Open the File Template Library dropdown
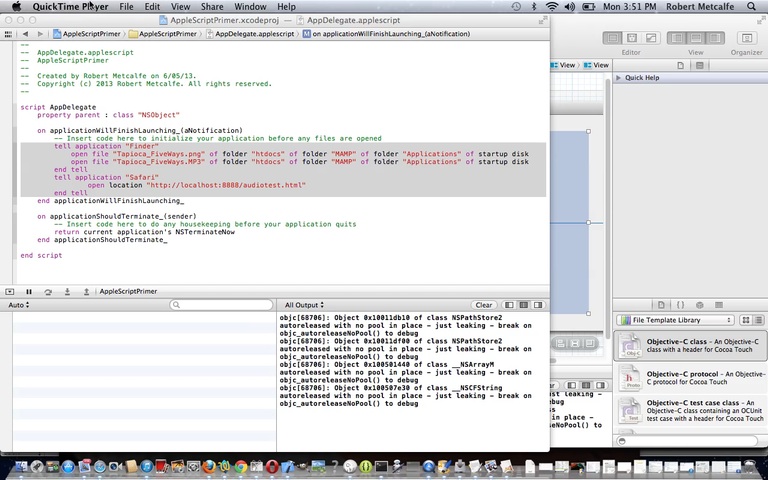The width and height of the screenshot is (768, 480). 675,320
